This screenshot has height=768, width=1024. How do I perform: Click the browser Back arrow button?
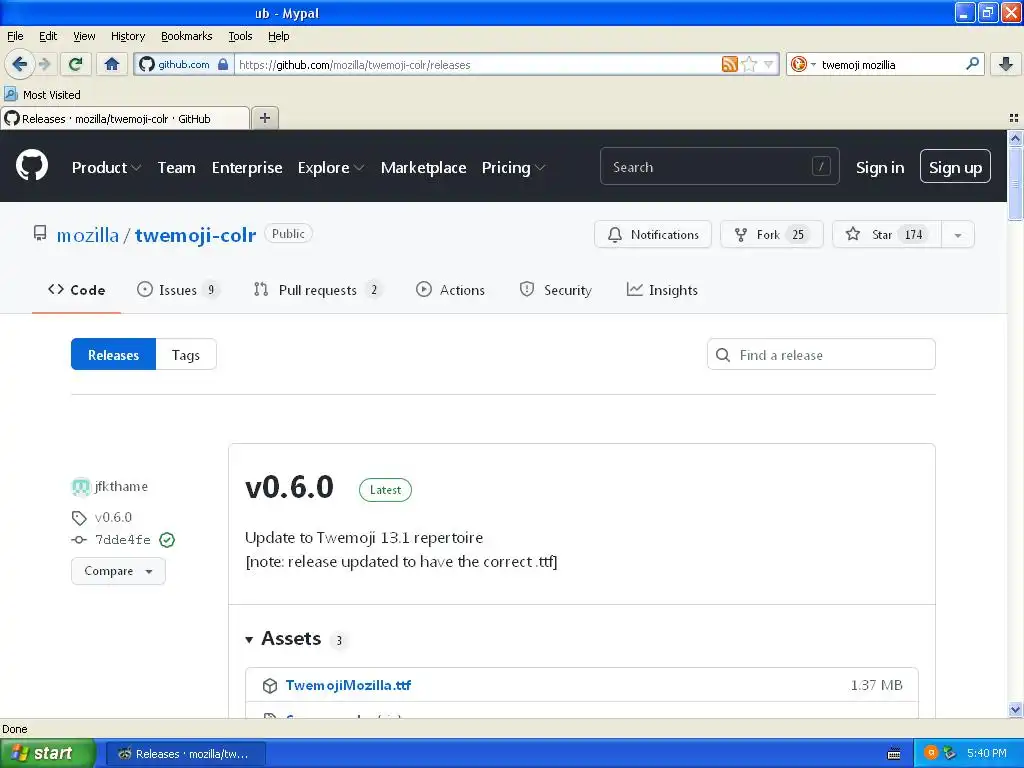coord(20,64)
